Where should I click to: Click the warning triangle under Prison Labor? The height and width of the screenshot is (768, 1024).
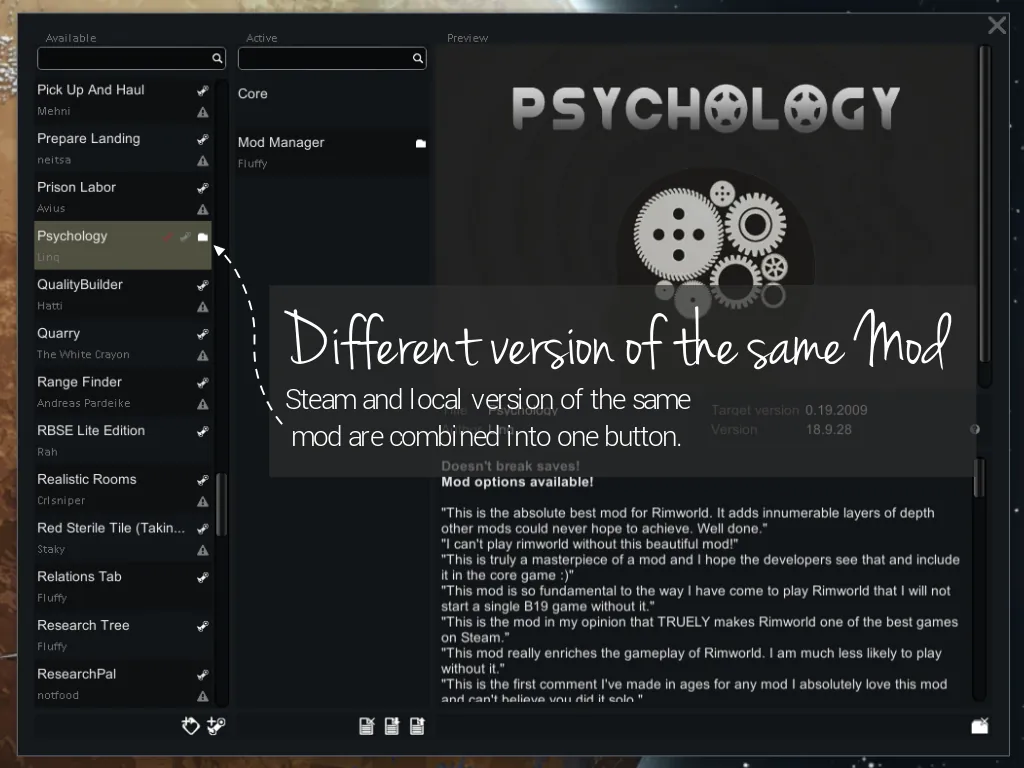pyautogui.click(x=203, y=210)
